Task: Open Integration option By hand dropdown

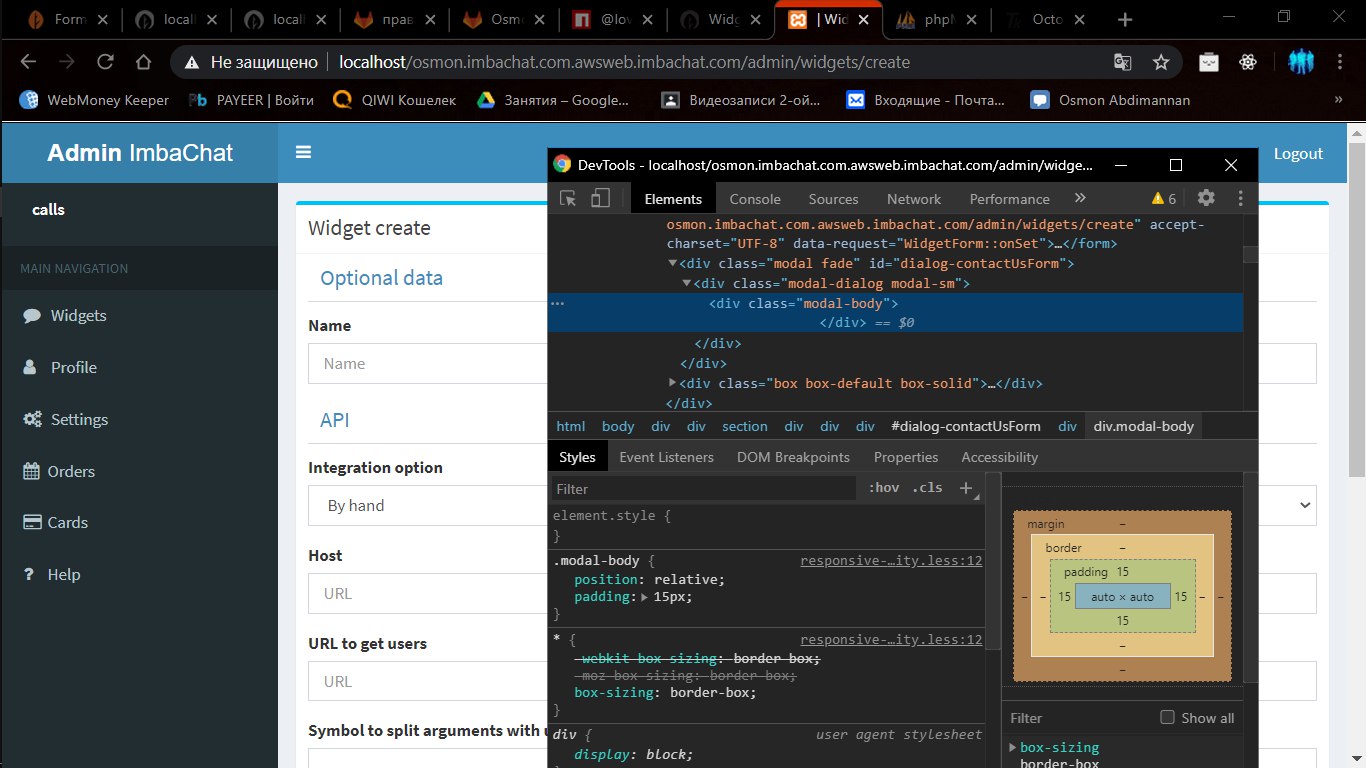Action: coord(812,505)
